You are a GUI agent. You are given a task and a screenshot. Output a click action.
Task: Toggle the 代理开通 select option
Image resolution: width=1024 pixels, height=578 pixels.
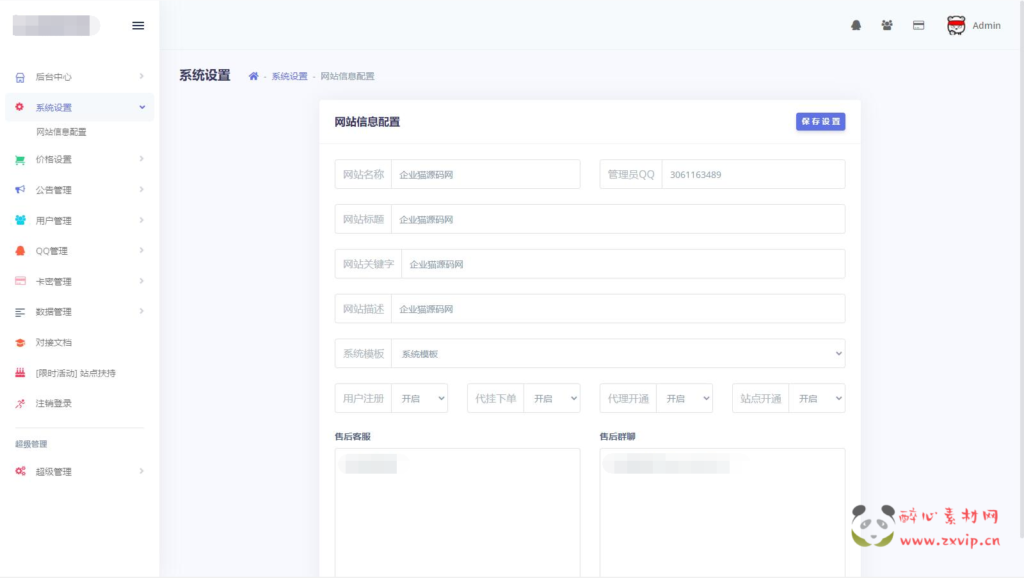(684, 398)
